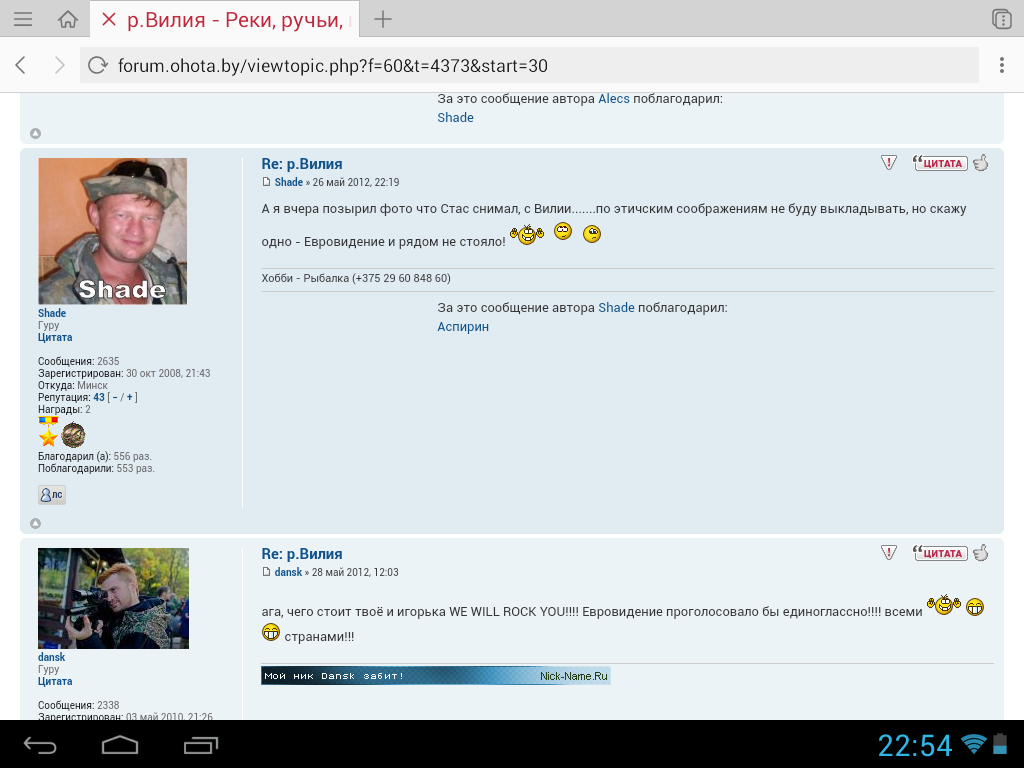Open the Аспирин user profile link
Image resolution: width=1024 pixels, height=768 pixels.
pos(463,327)
